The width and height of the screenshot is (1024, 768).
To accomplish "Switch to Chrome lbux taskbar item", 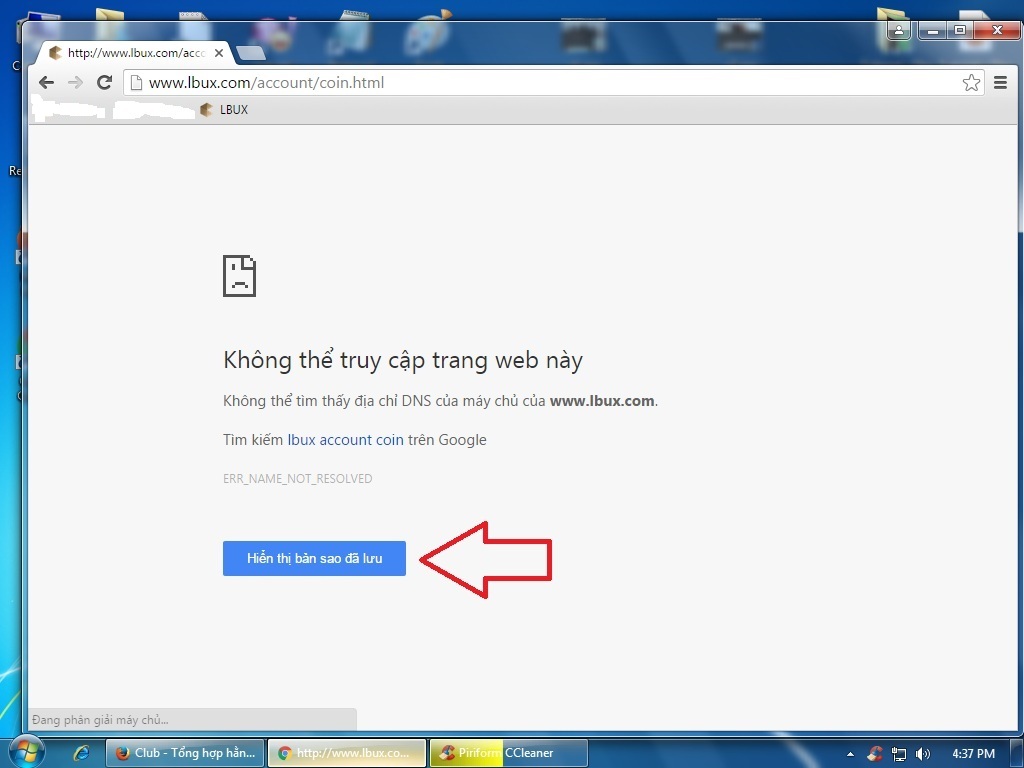I will pyautogui.click(x=347, y=753).
